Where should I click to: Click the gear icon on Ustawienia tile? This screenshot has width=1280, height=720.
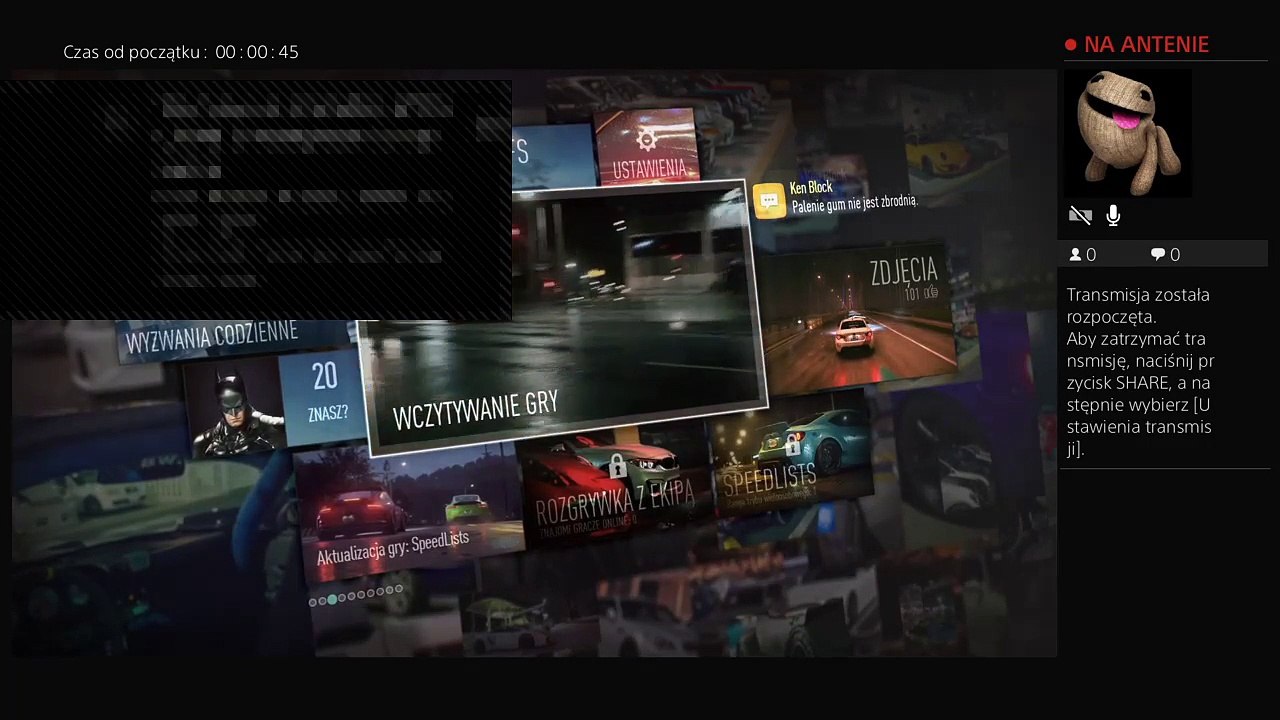(x=647, y=138)
